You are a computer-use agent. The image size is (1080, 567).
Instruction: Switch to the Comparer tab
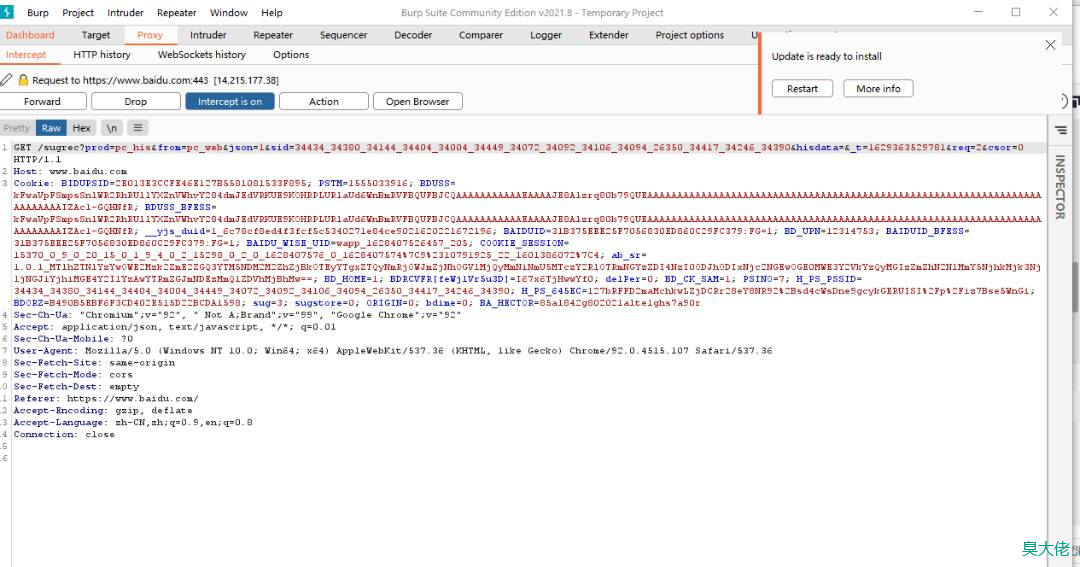click(x=481, y=35)
